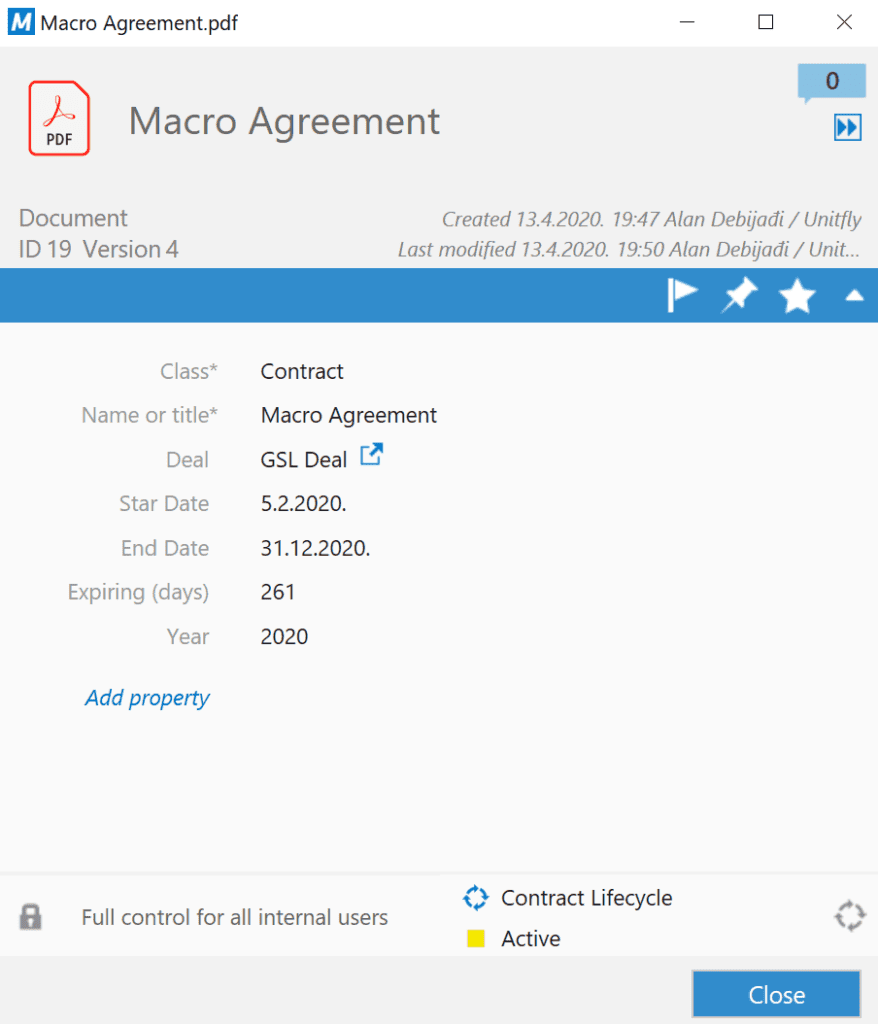Toggle the favorites star icon
Screen dimensions: 878x1024
click(797, 296)
